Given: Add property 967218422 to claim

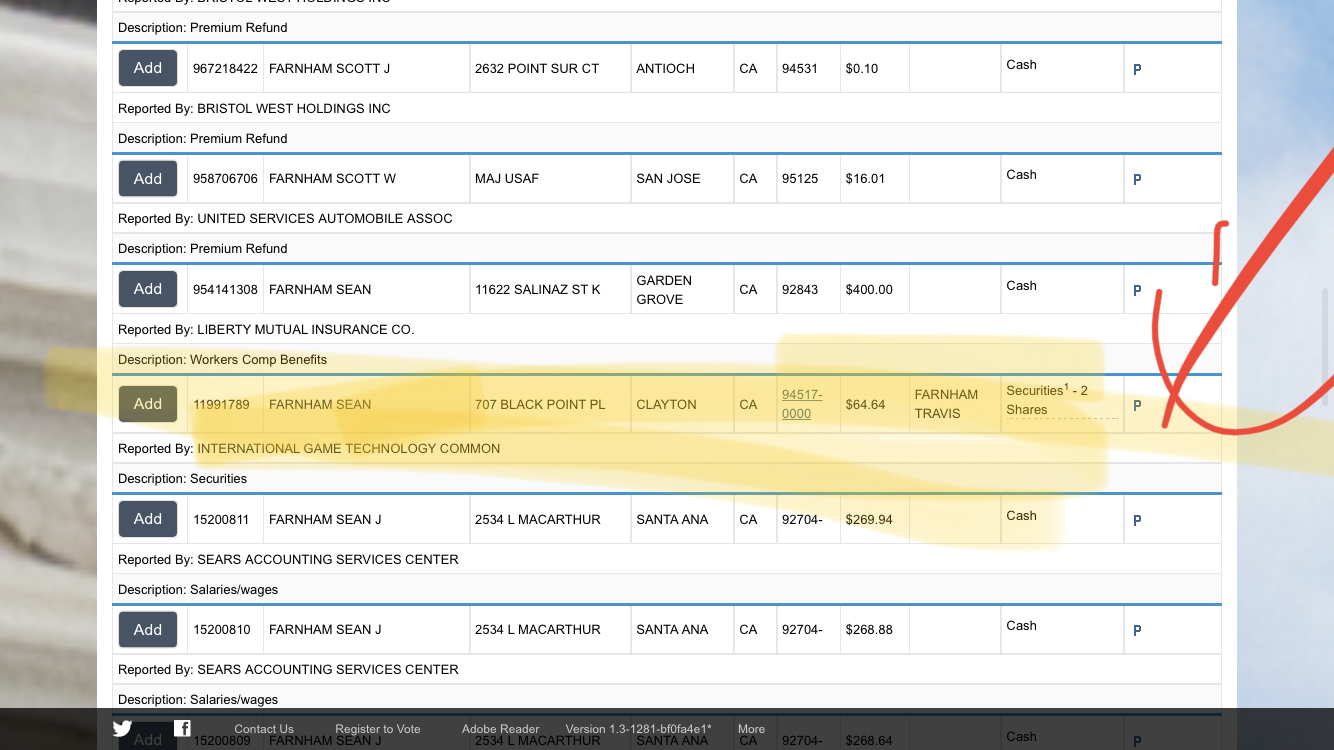Looking at the screenshot, I should (148, 68).
